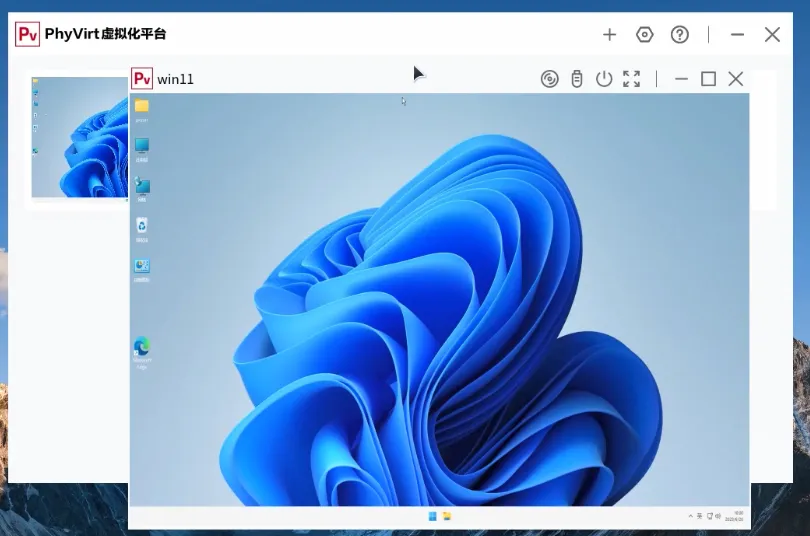
Task: Maximize the win11 VM window
Action: (708, 79)
